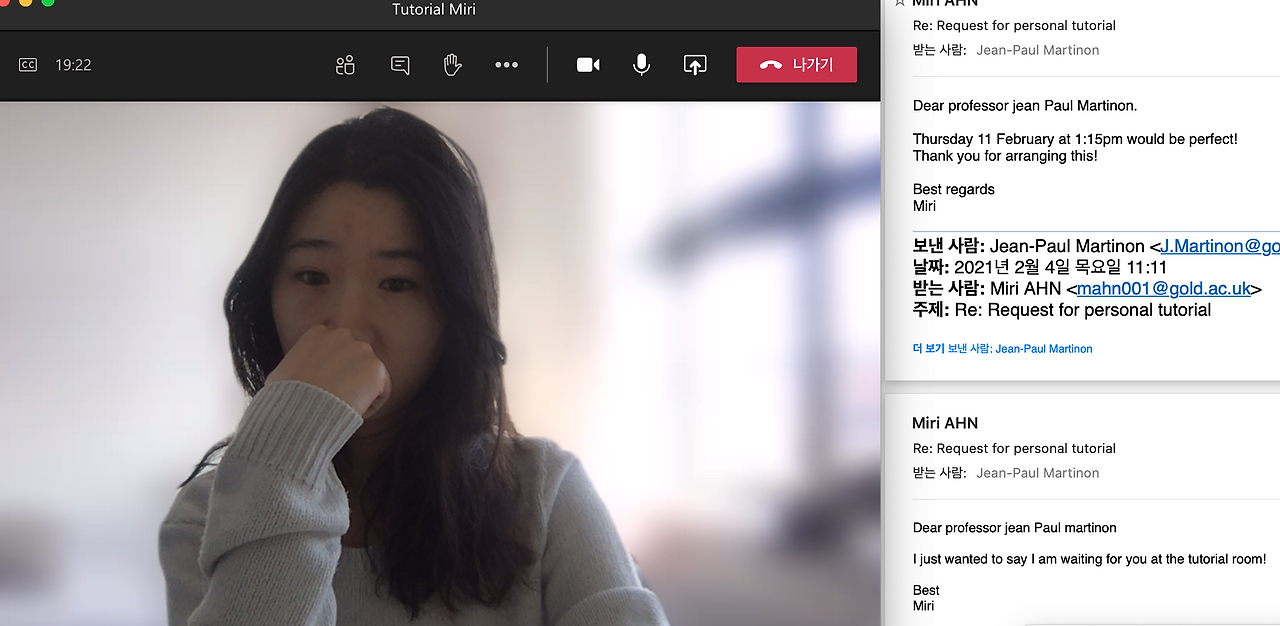Select sender name 'Miri AHN' in lower email
Screen dimensions: 1280x626
pyautogui.click(x=945, y=423)
